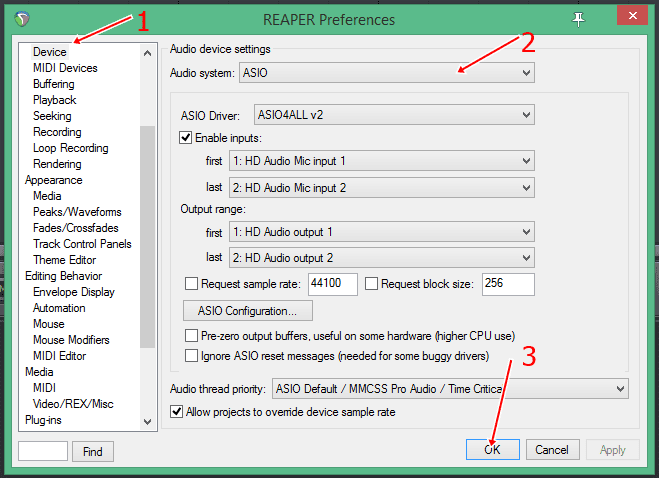Click the block size field showing 256
The width and height of the screenshot is (659, 478).
508,284
